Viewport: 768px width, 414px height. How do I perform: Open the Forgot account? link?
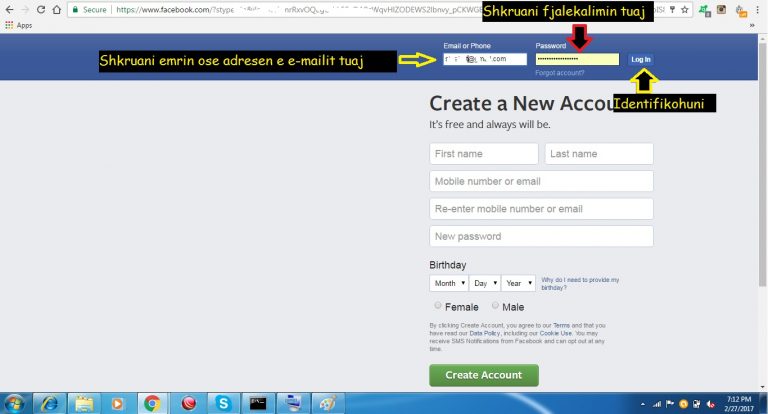click(559, 73)
